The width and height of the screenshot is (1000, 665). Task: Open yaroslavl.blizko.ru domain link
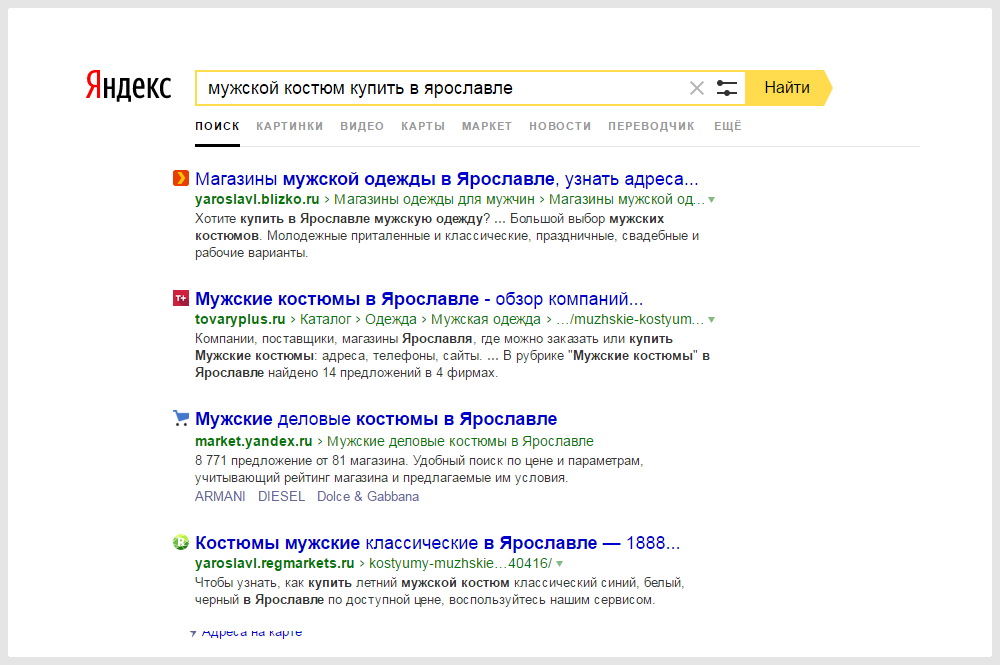point(257,200)
